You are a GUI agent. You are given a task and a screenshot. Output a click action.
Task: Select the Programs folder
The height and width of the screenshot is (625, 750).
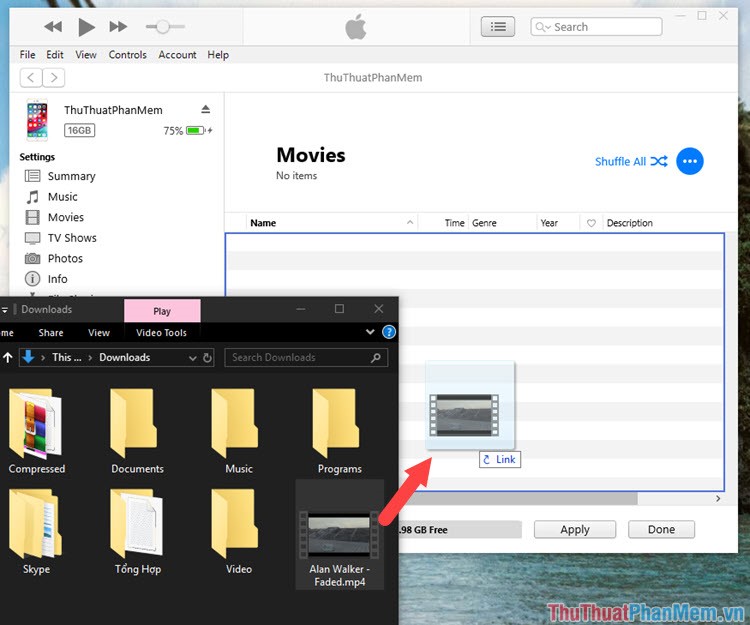click(340, 431)
